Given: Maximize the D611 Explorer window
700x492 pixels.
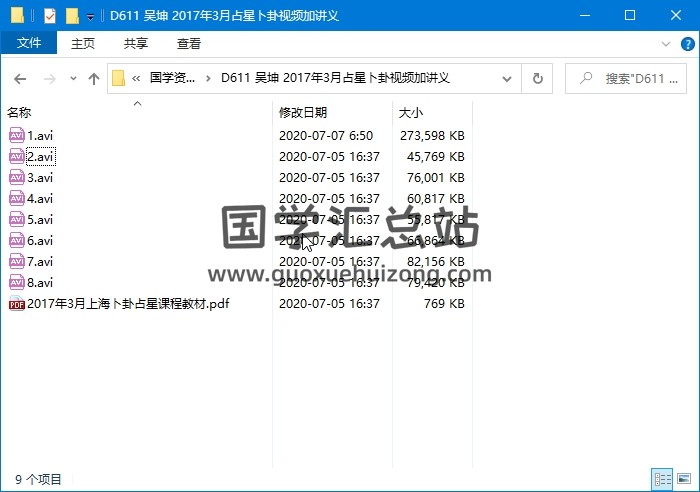Looking at the screenshot, I should [630, 16].
